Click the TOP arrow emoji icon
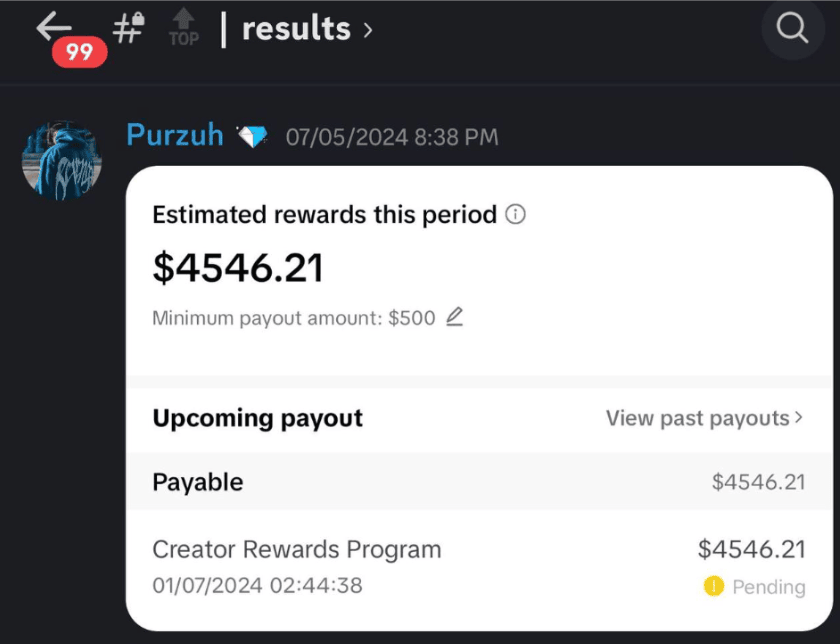Viewport: 840px width, 644px height. [x=184, y=27]
